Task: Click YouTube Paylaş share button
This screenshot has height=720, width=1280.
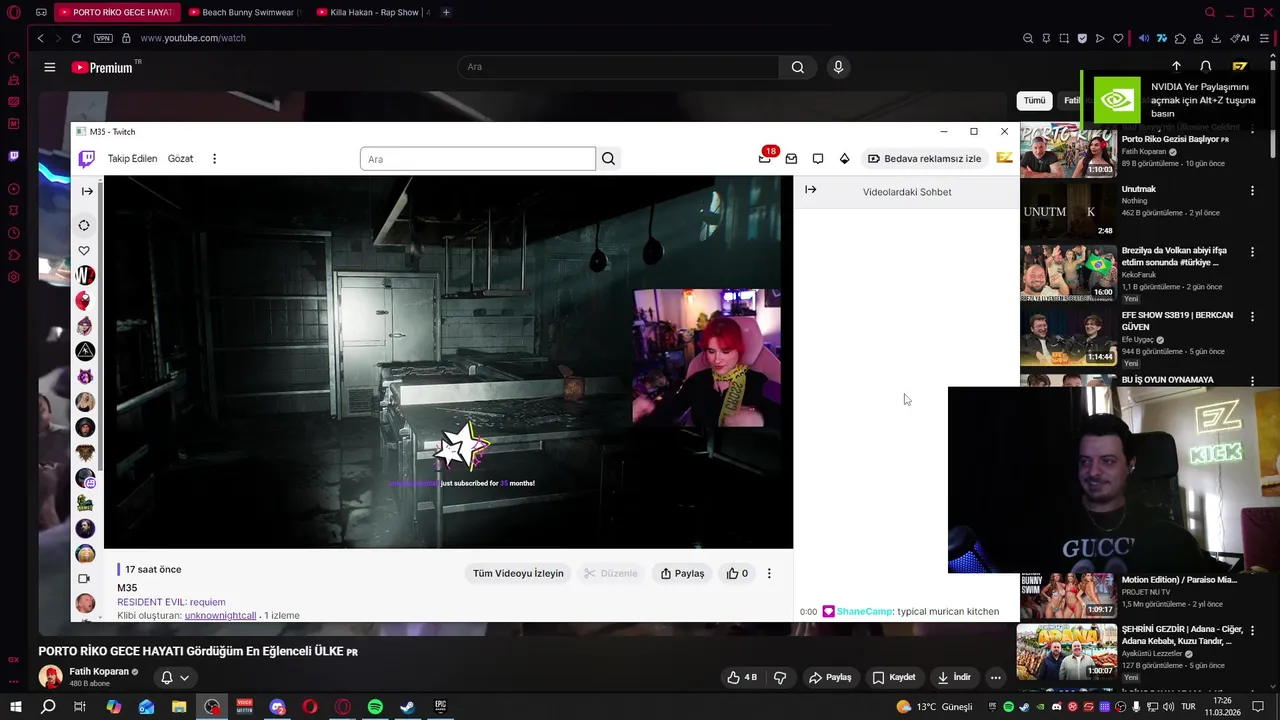Action: (x=830, y=677)
